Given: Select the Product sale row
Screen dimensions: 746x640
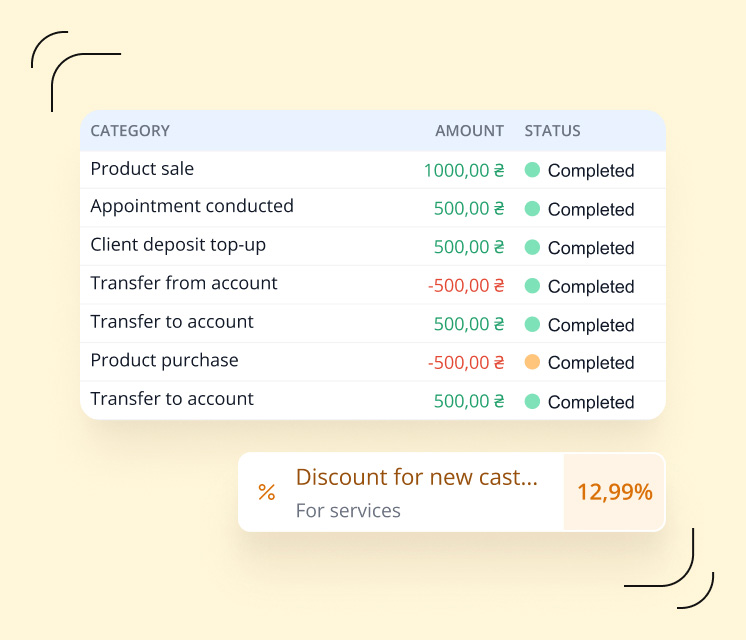Looking at the screenshot, I should tap(143, 169).
